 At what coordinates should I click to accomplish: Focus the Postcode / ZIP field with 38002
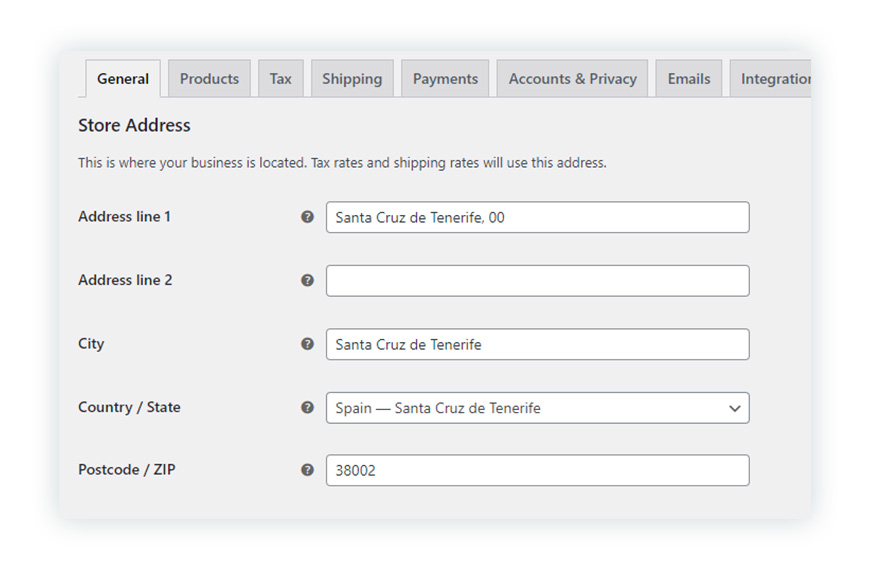pyautogui.click(x=537, y=470)
